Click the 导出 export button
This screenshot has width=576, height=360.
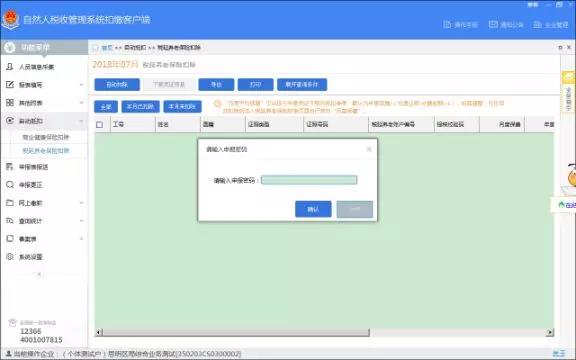click(216, 84)
